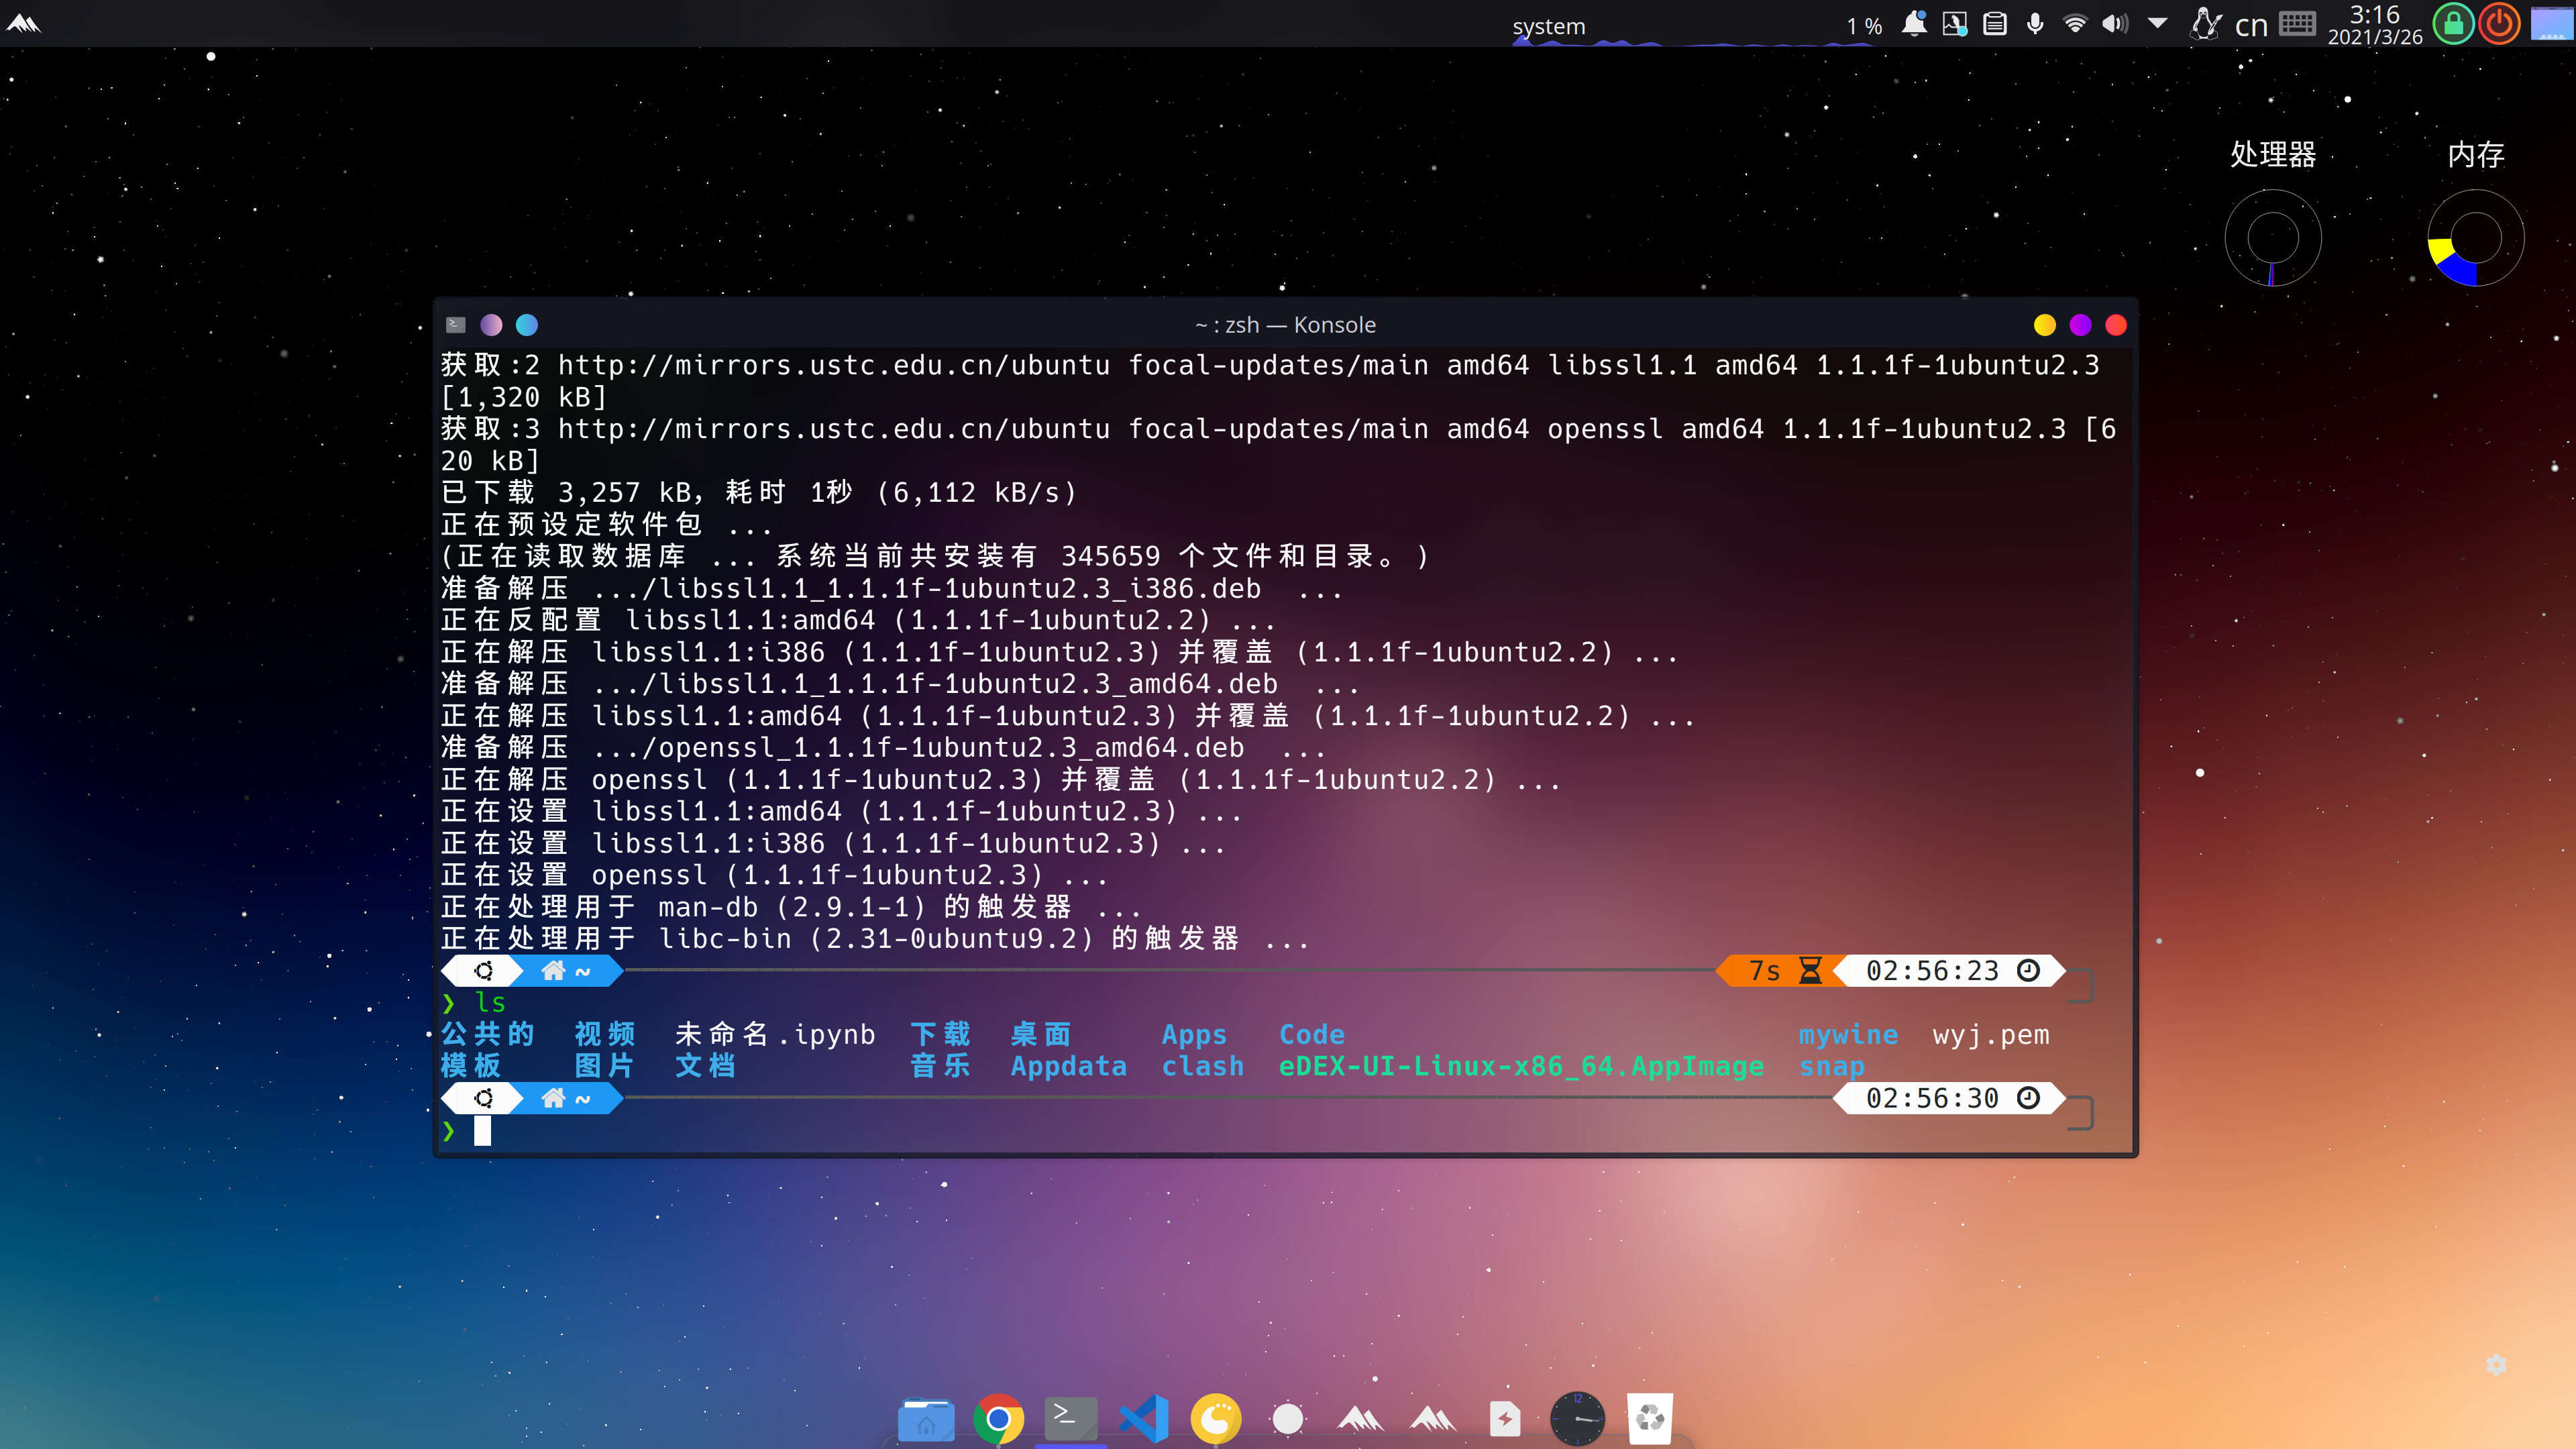Click '未命名.ipynb' in the ls output

pos(775,1034)
